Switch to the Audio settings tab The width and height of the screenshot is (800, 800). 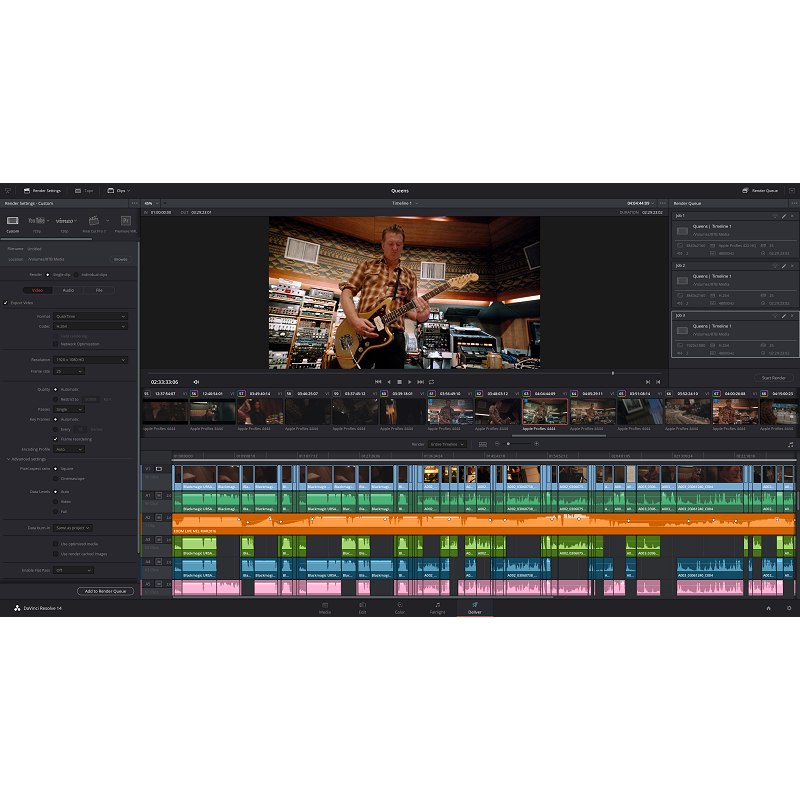68,290
